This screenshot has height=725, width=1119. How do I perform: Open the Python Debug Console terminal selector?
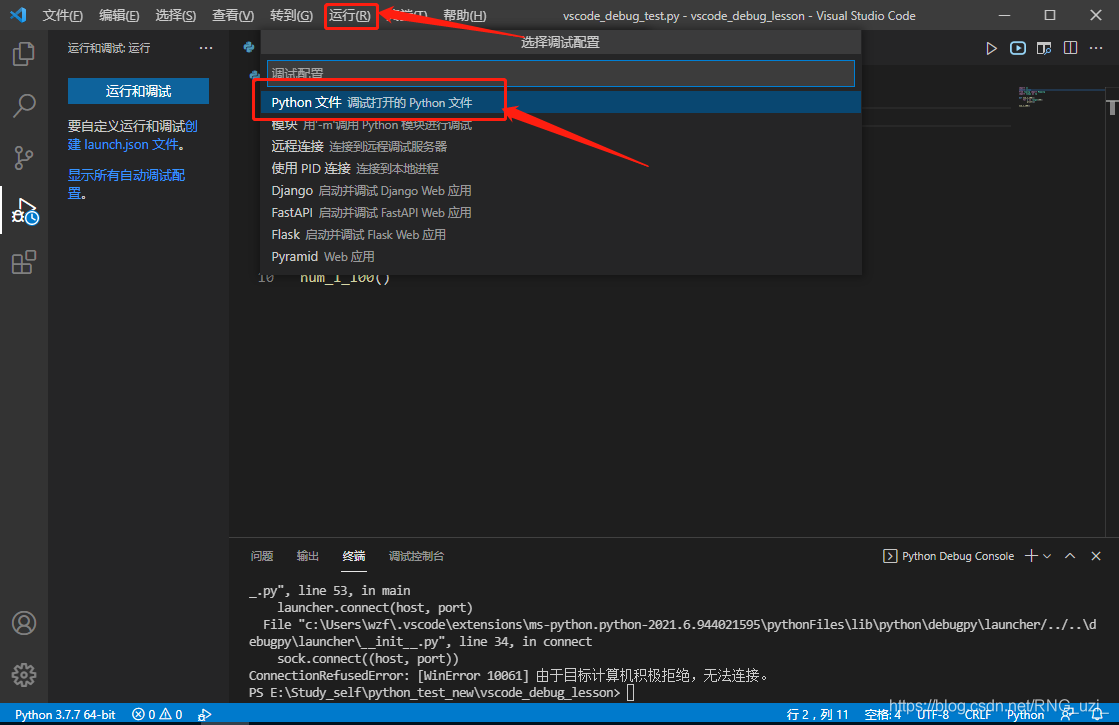(948, 556)
